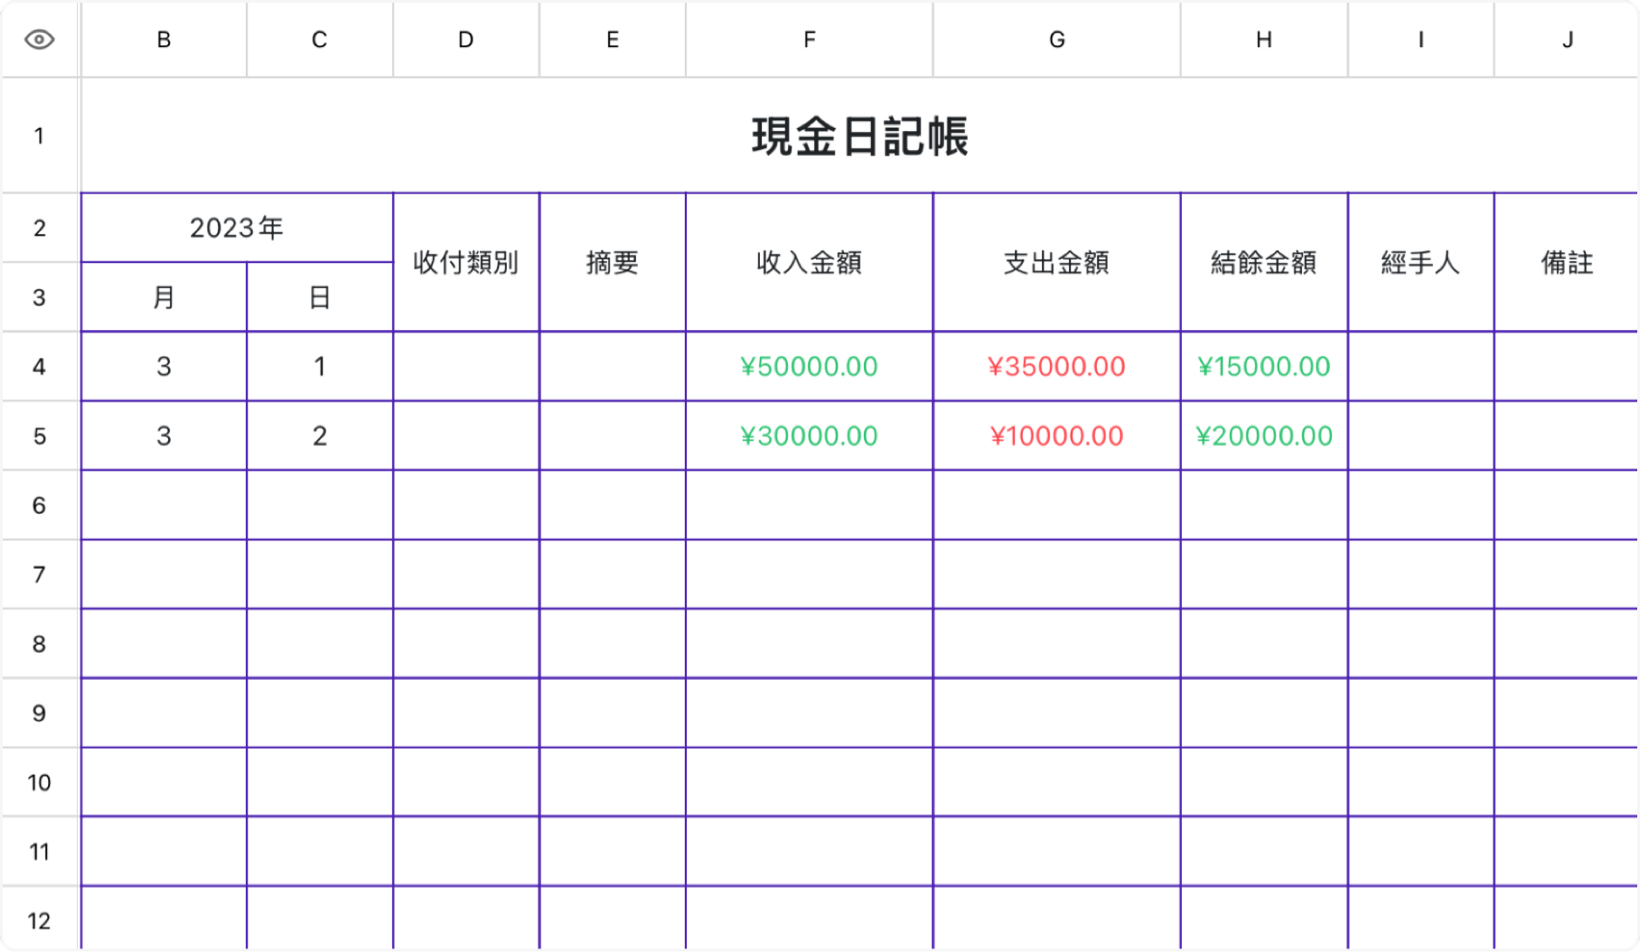
Task: Click the day cell showing 2
Action: (x=320, y=436)
